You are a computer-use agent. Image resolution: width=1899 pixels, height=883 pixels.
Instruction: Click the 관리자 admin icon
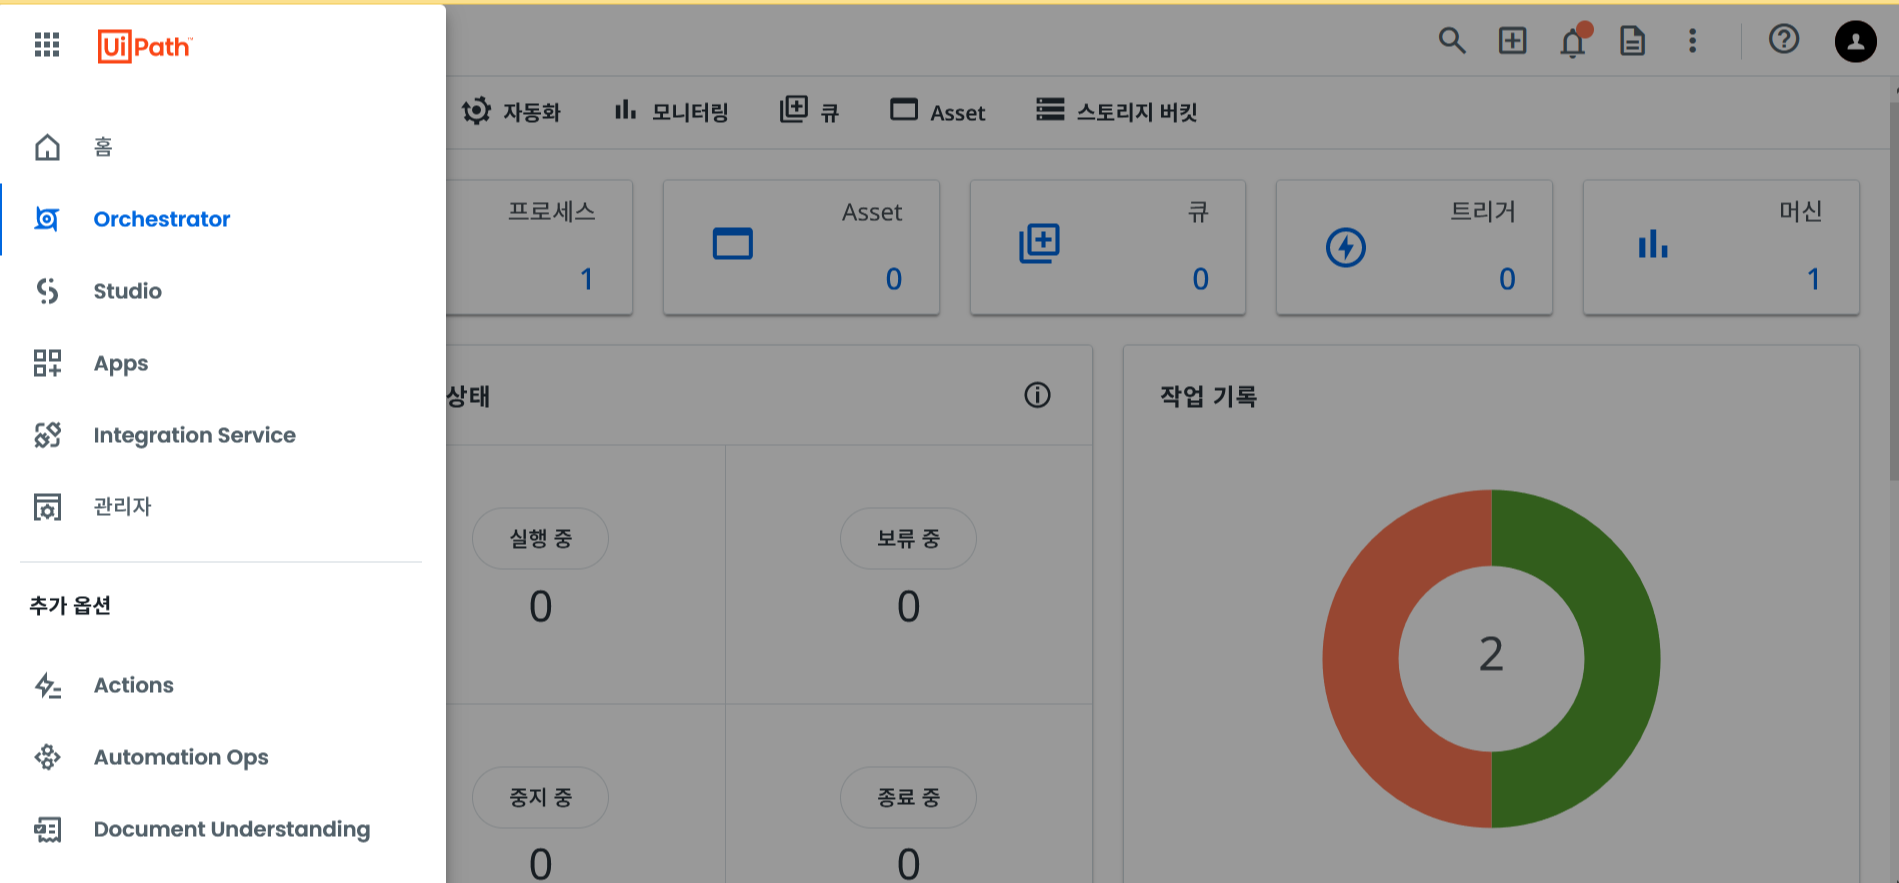(x=47, y=507)
